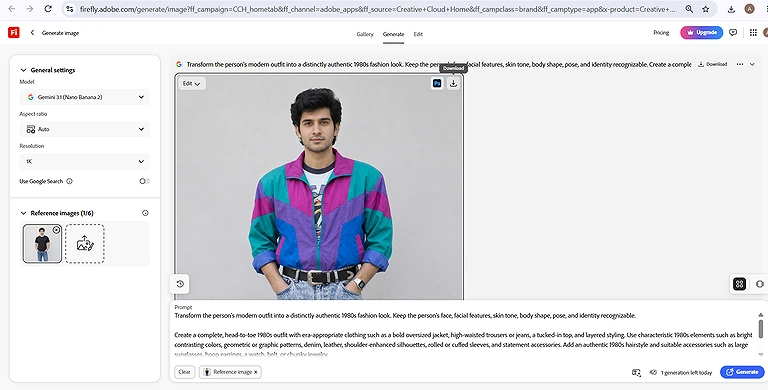
Task: Open the Model dropdown Gemini 3.1
Action: click(85, 97)
